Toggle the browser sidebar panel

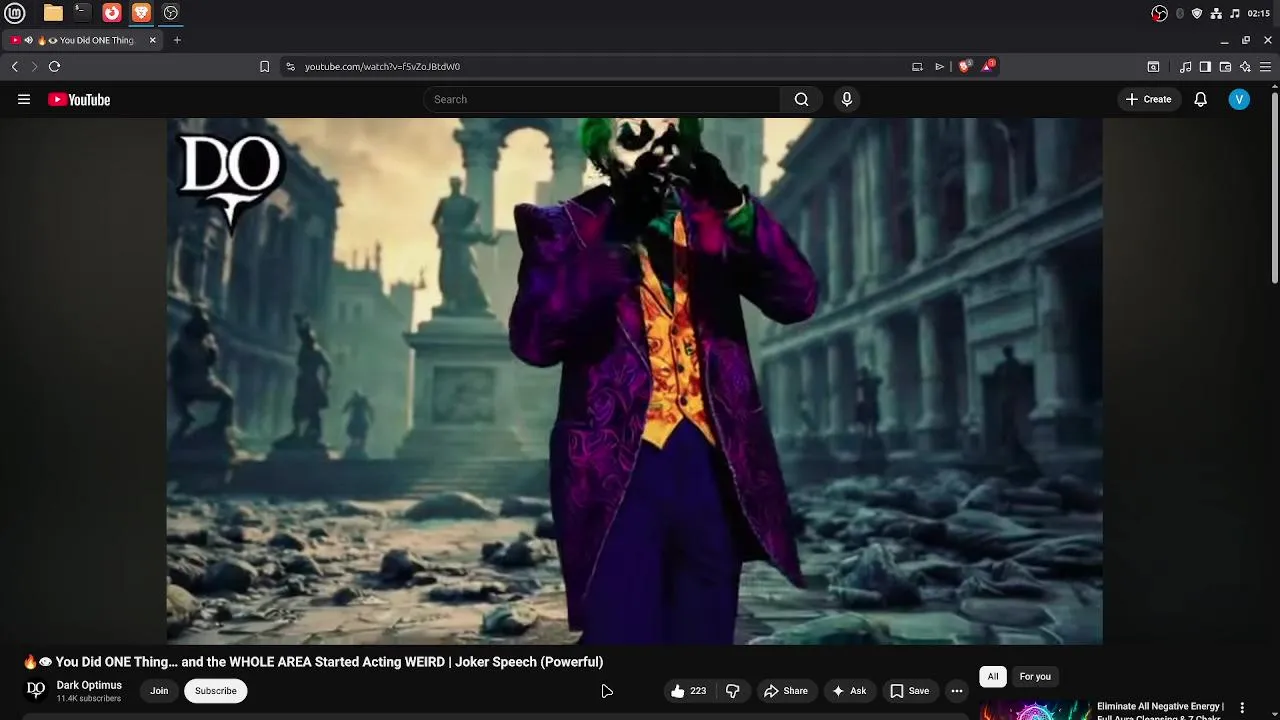tap(1205, 67)
